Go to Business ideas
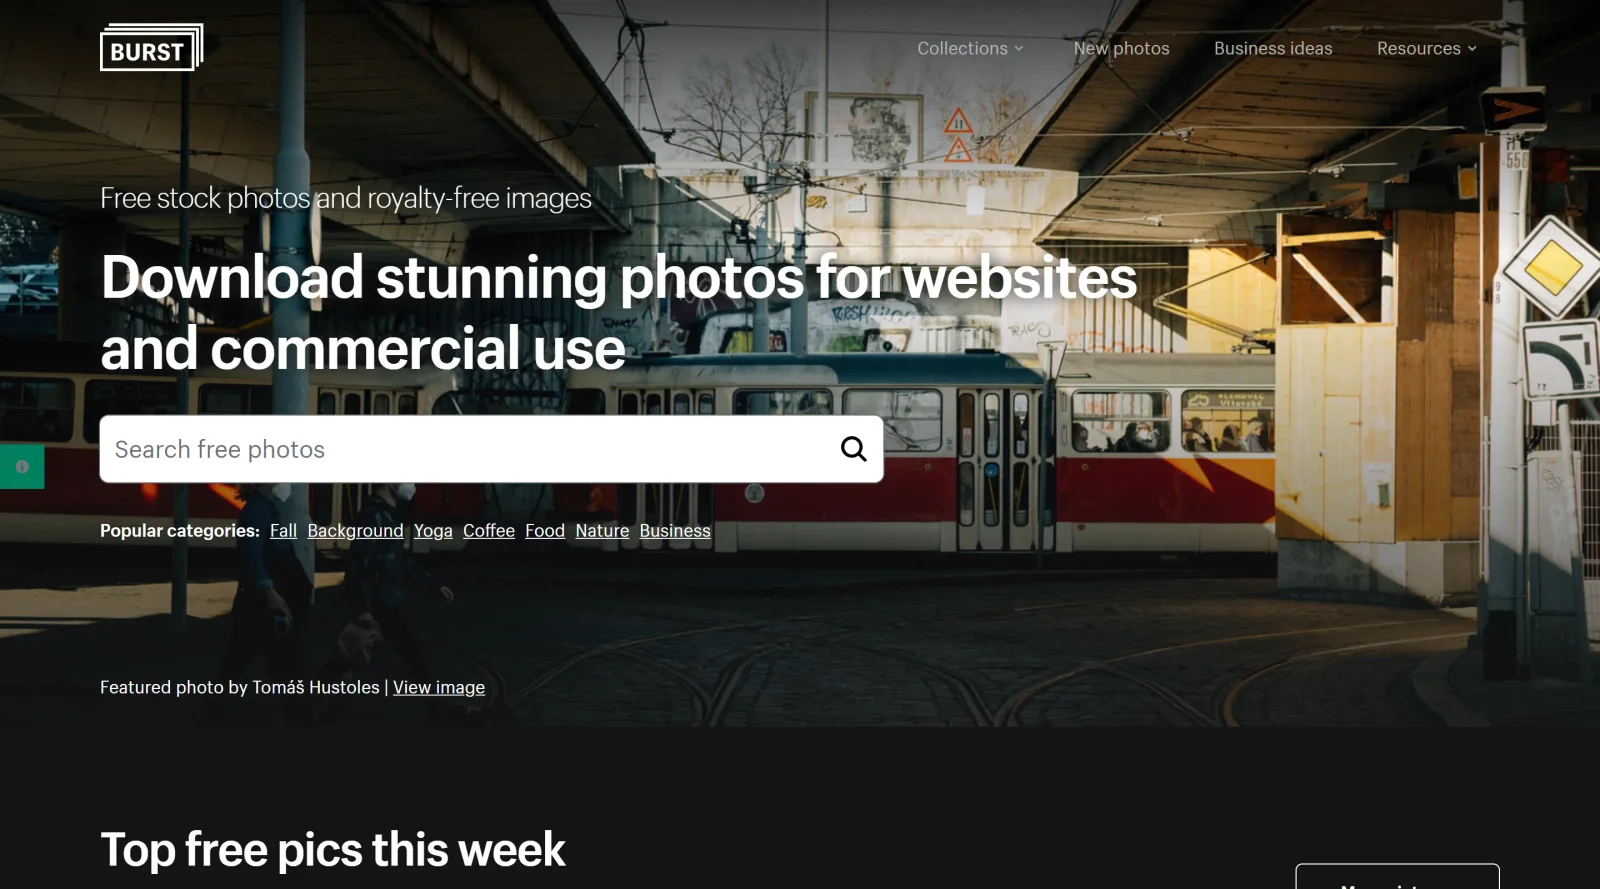 [x=1273, y=48]
